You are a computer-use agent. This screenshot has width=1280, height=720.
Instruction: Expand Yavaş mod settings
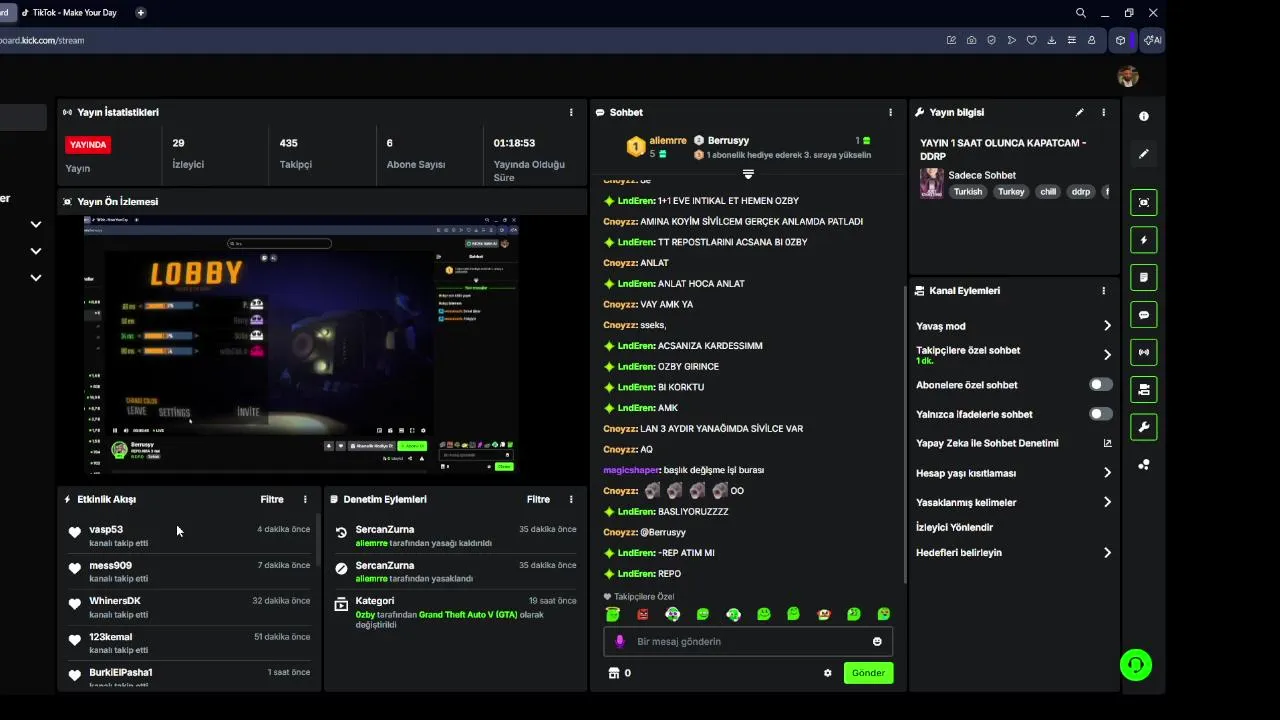click(1107, 326)
